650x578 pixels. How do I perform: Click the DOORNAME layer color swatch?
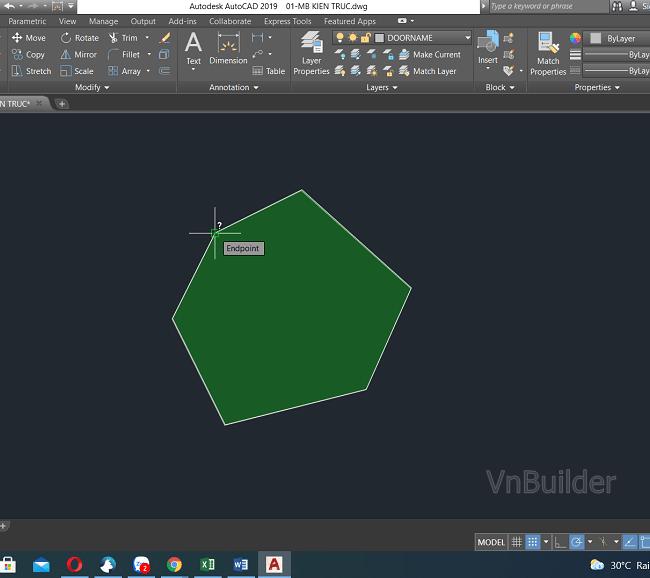(379, 38)
